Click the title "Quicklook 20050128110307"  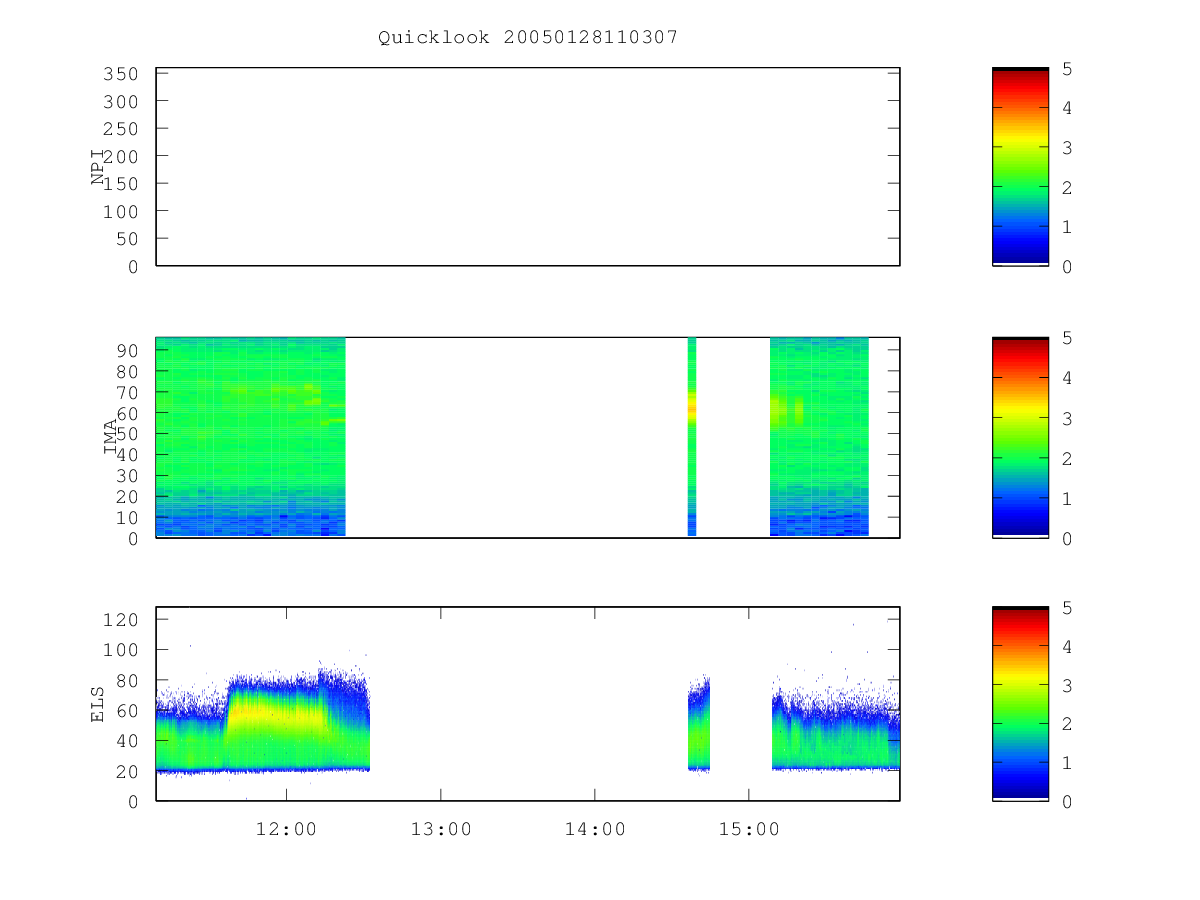(528, 37)
